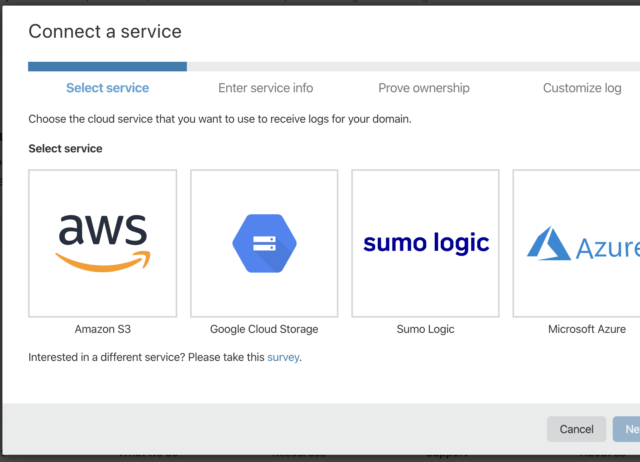The image size is (640, 462).
Task: Cancel the Connect a service dialog
Action: click(576, 429)
